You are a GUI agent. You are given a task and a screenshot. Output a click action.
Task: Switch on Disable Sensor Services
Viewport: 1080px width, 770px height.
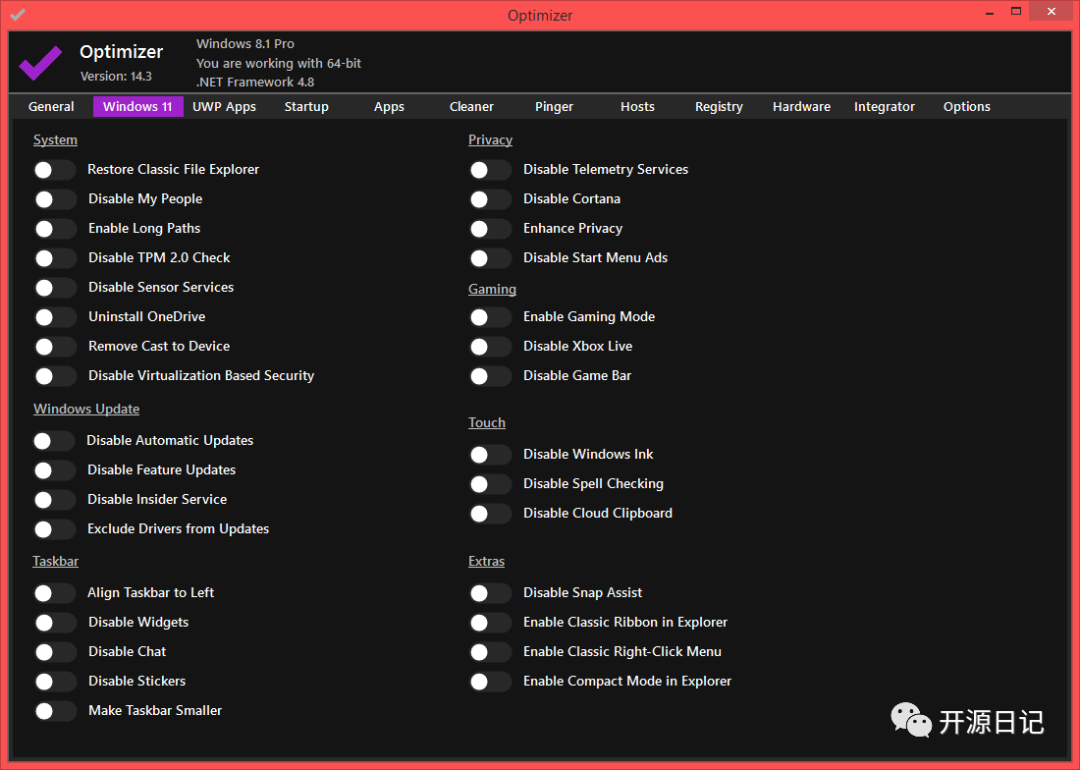[55, 287]
